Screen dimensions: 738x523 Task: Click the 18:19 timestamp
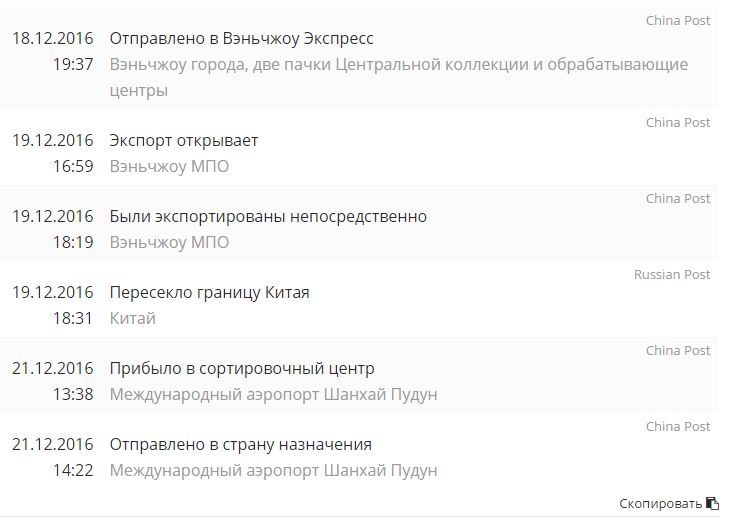tap(73, 242)
